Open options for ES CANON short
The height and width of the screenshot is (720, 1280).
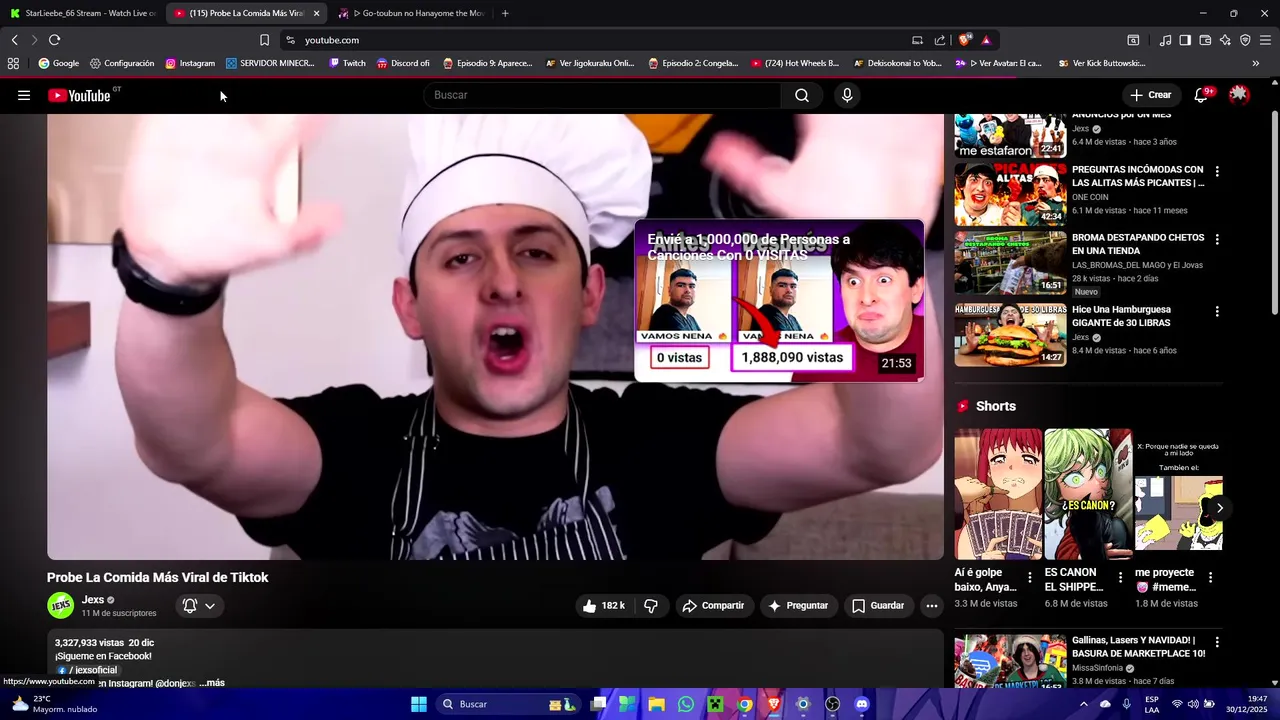click(1120, 577)
